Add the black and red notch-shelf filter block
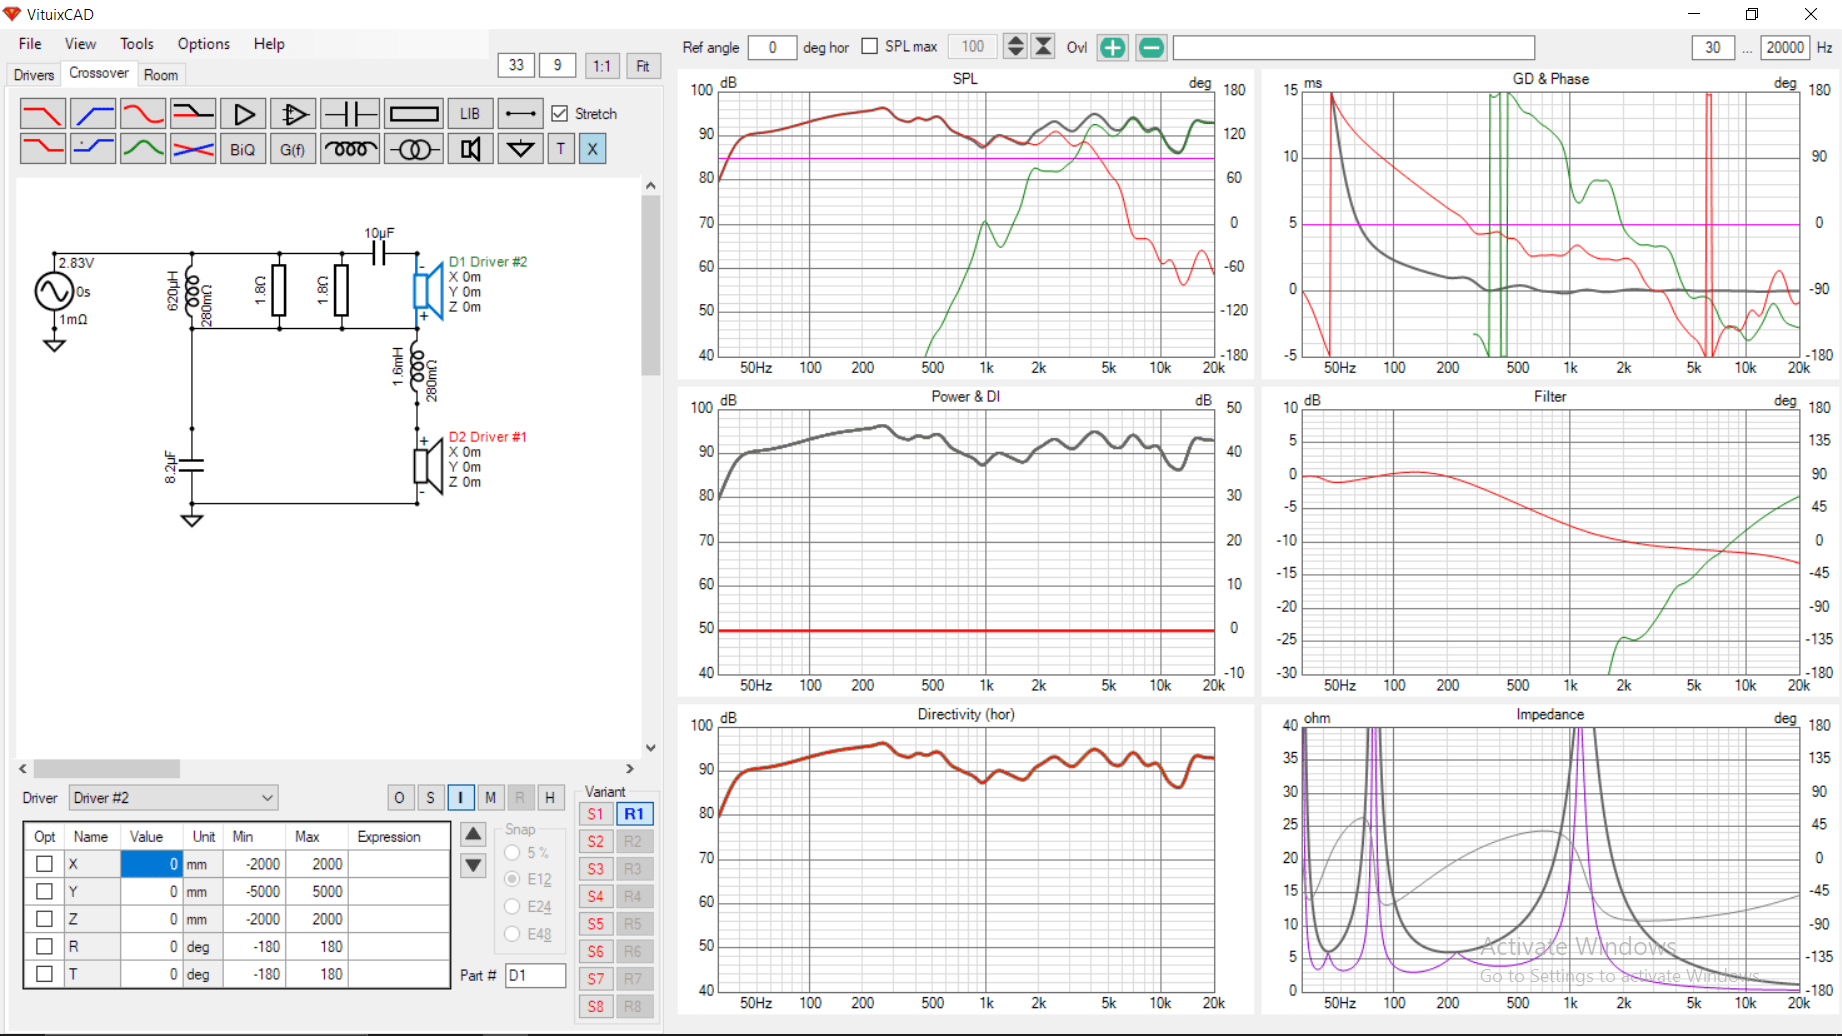The height and width of the screenshot is (1036, 1842). click(193, 114)
